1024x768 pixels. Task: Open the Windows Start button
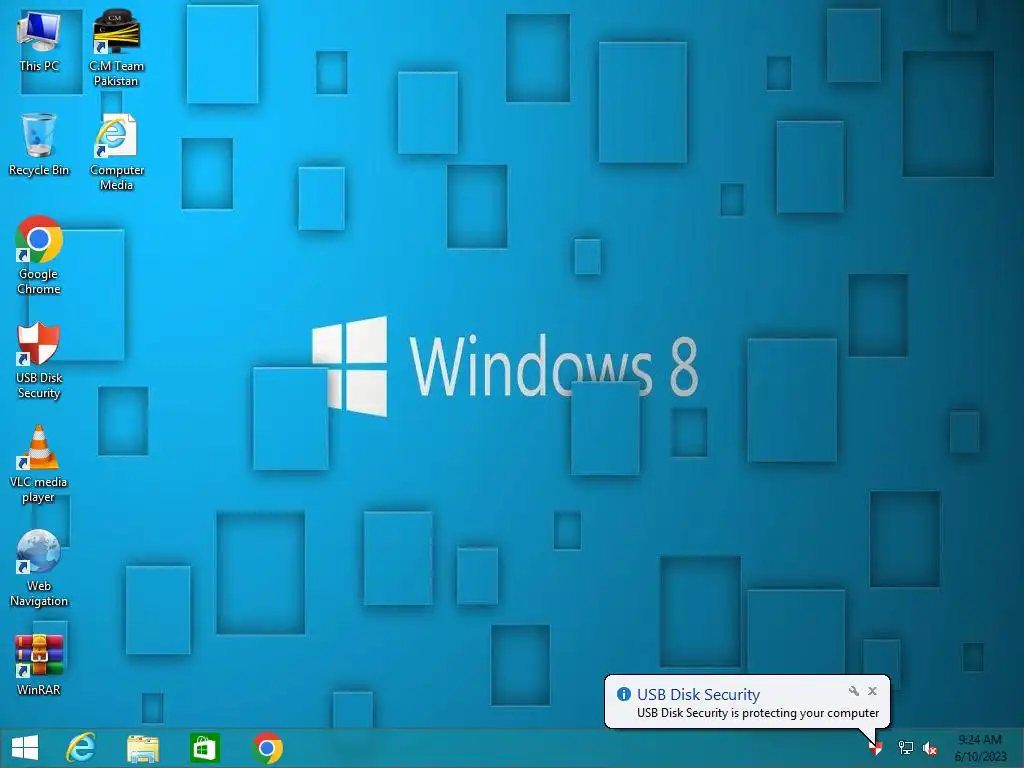point(25,748)
